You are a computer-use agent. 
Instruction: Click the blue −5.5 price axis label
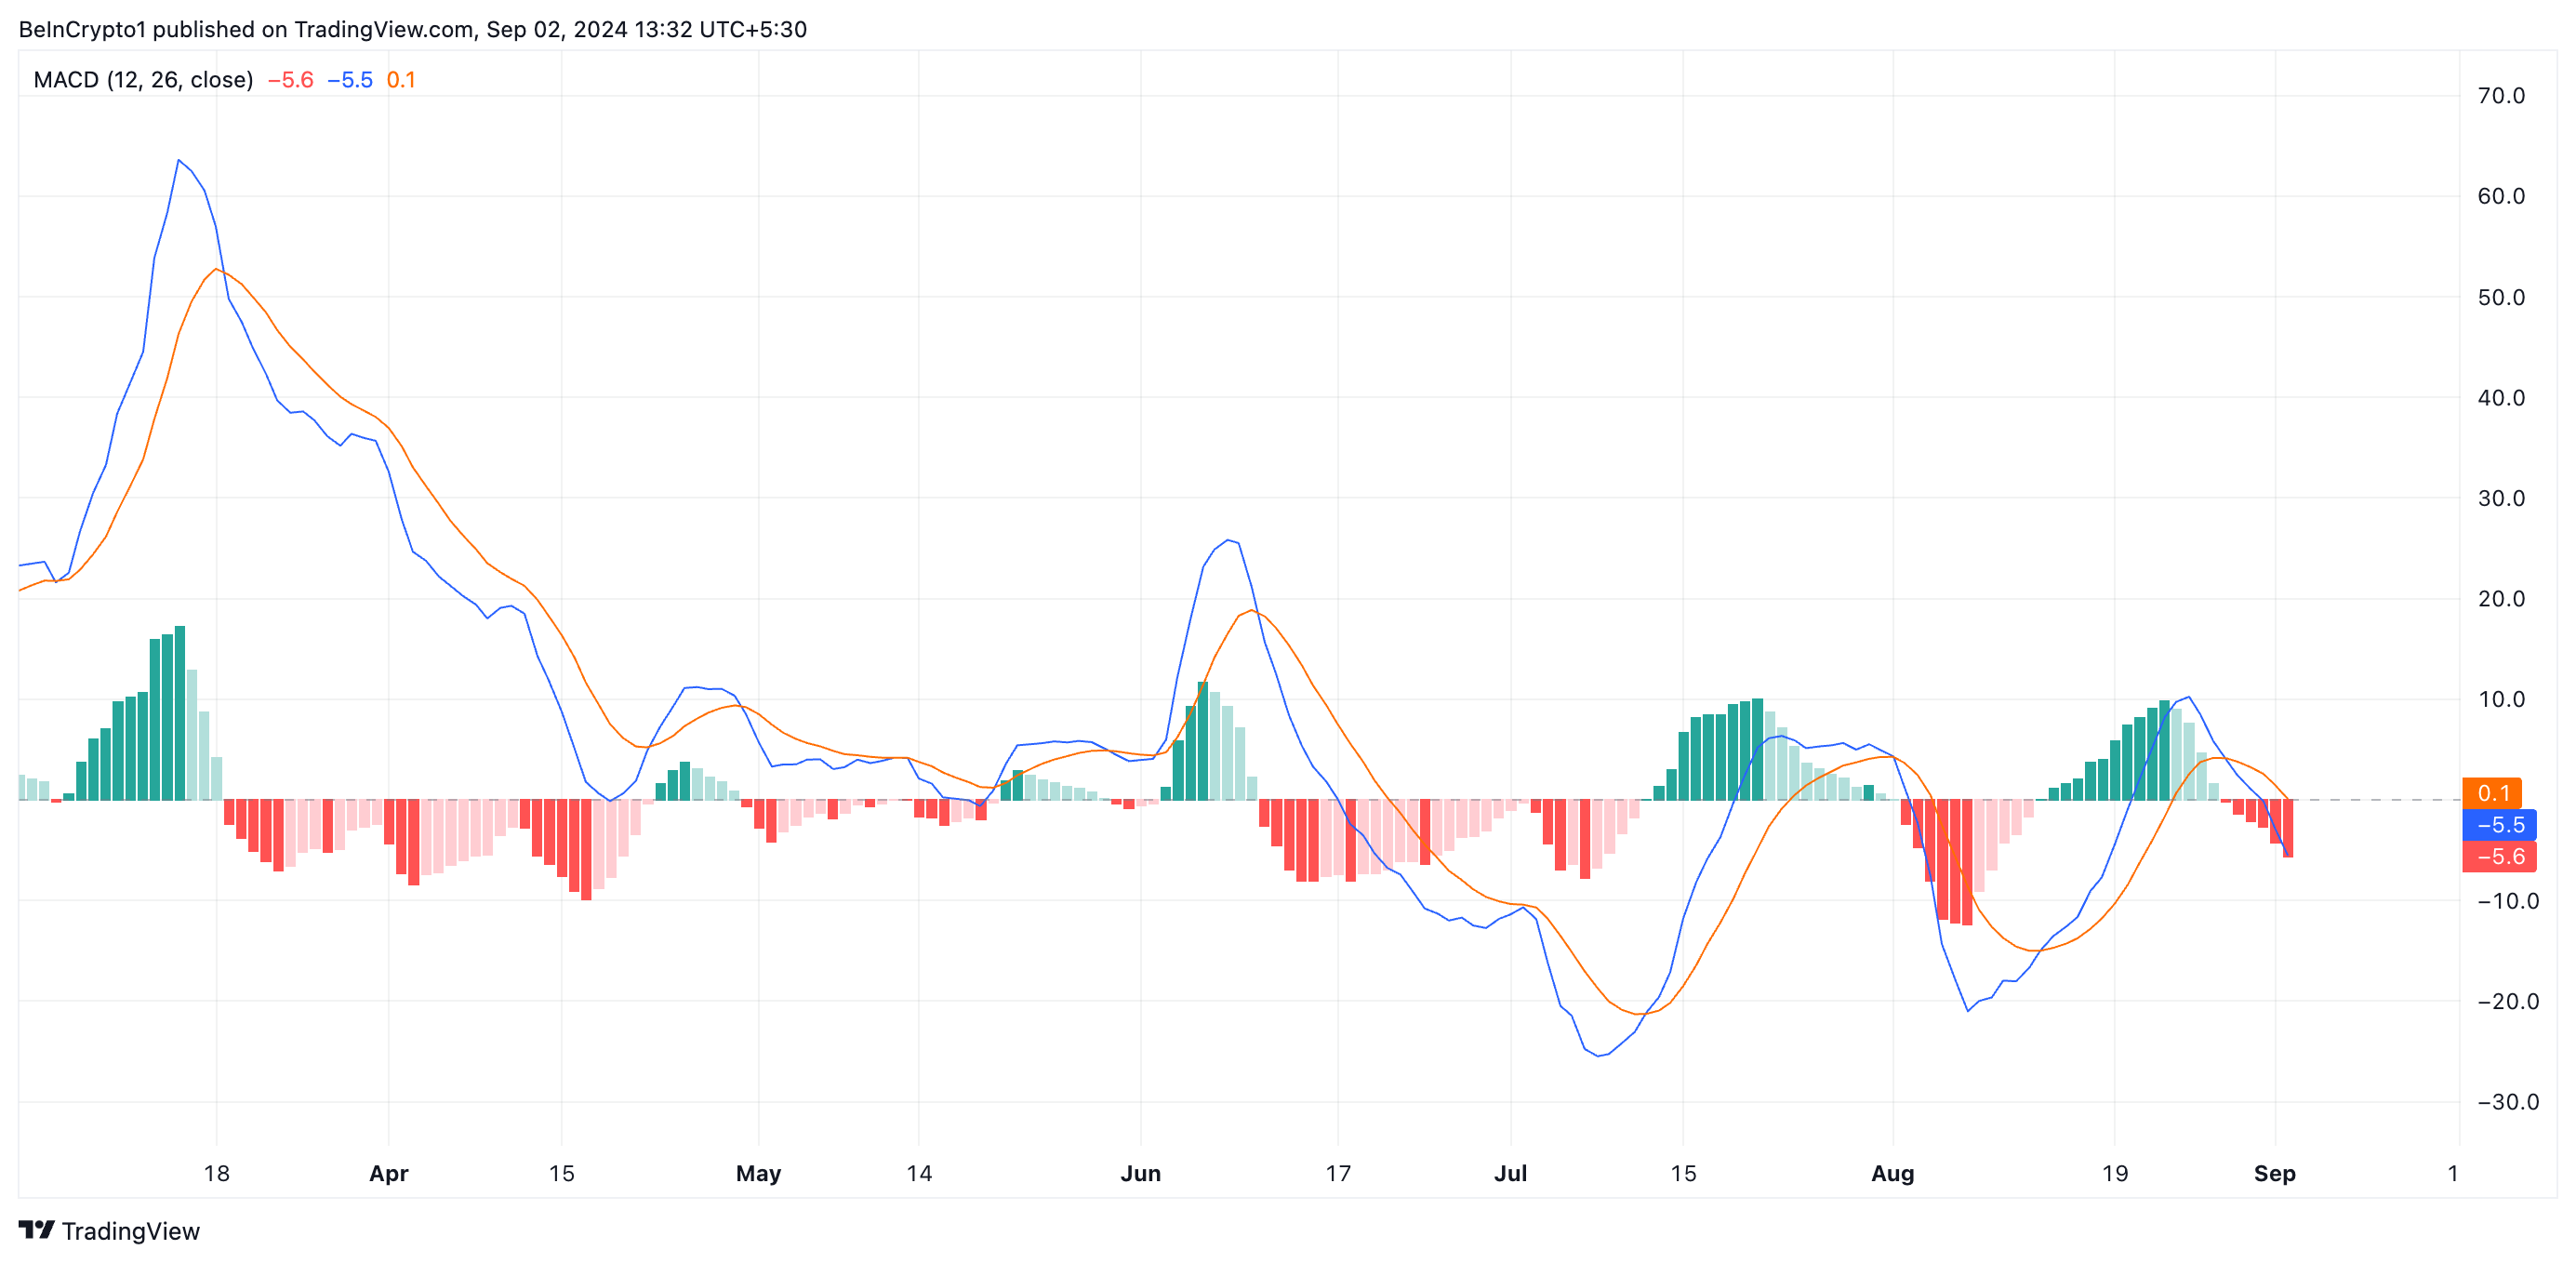tap(2500, 825)
